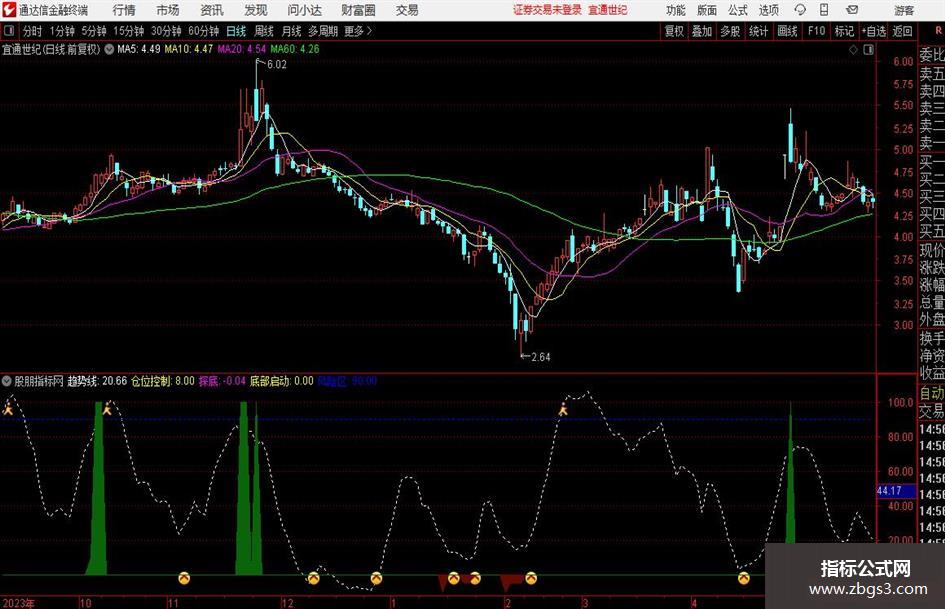This screenshot has height=609, width=945.
Task: Click the 证券交易未登录 login status text
Action: tap(546, 10)
